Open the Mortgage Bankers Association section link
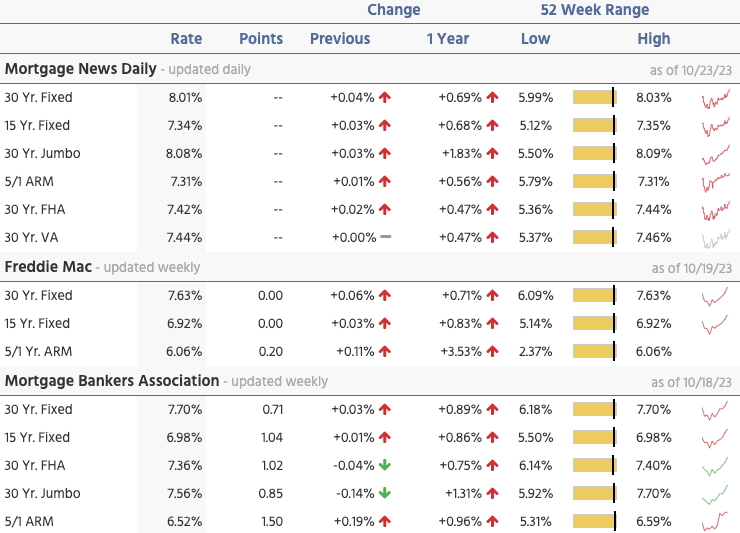Image resolution: width=740 pixels, height=533 pixels. (x=112, y=381)
